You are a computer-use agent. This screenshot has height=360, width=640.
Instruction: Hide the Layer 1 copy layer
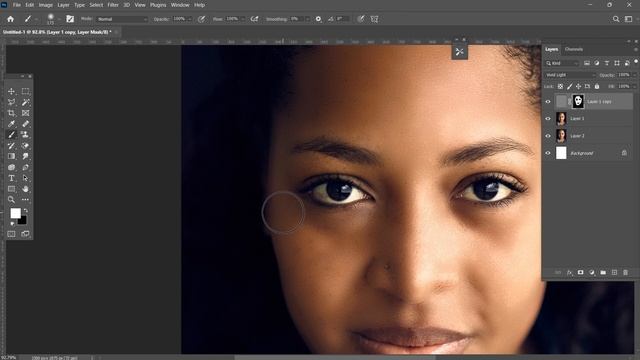pyautogui.click(x=548, y=102)
